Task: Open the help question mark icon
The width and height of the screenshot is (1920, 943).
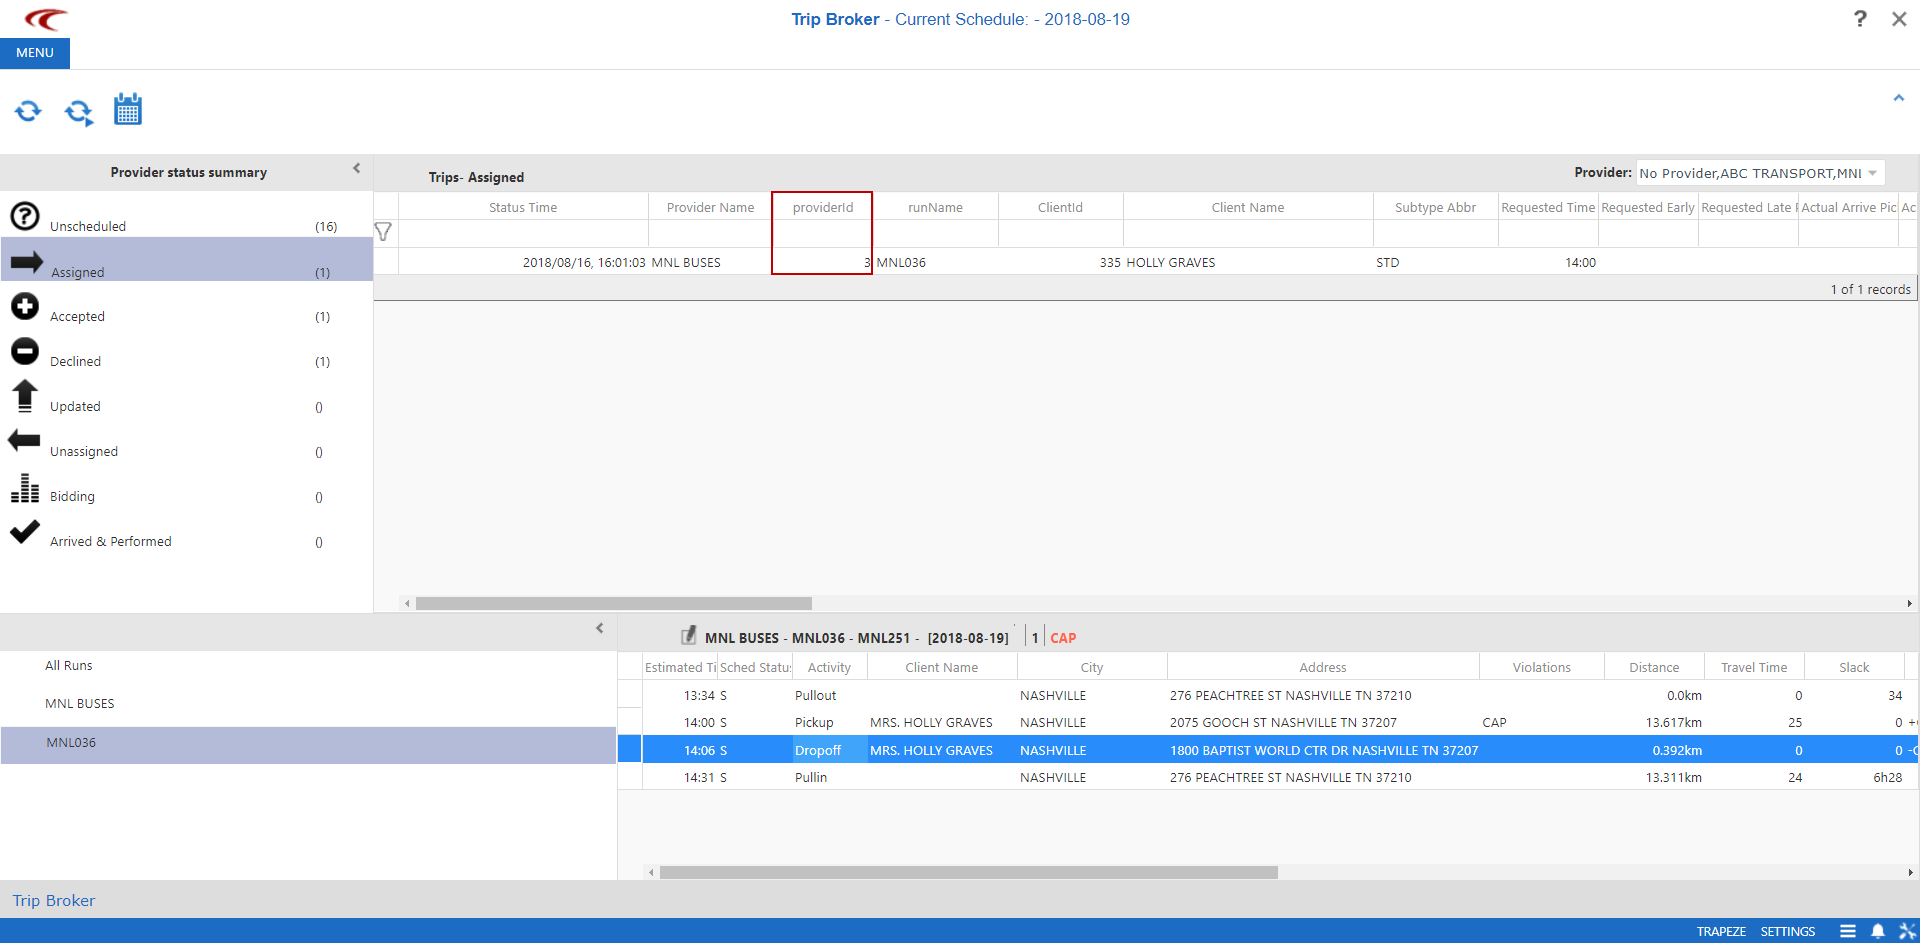Action: (x=1860, y=19)
